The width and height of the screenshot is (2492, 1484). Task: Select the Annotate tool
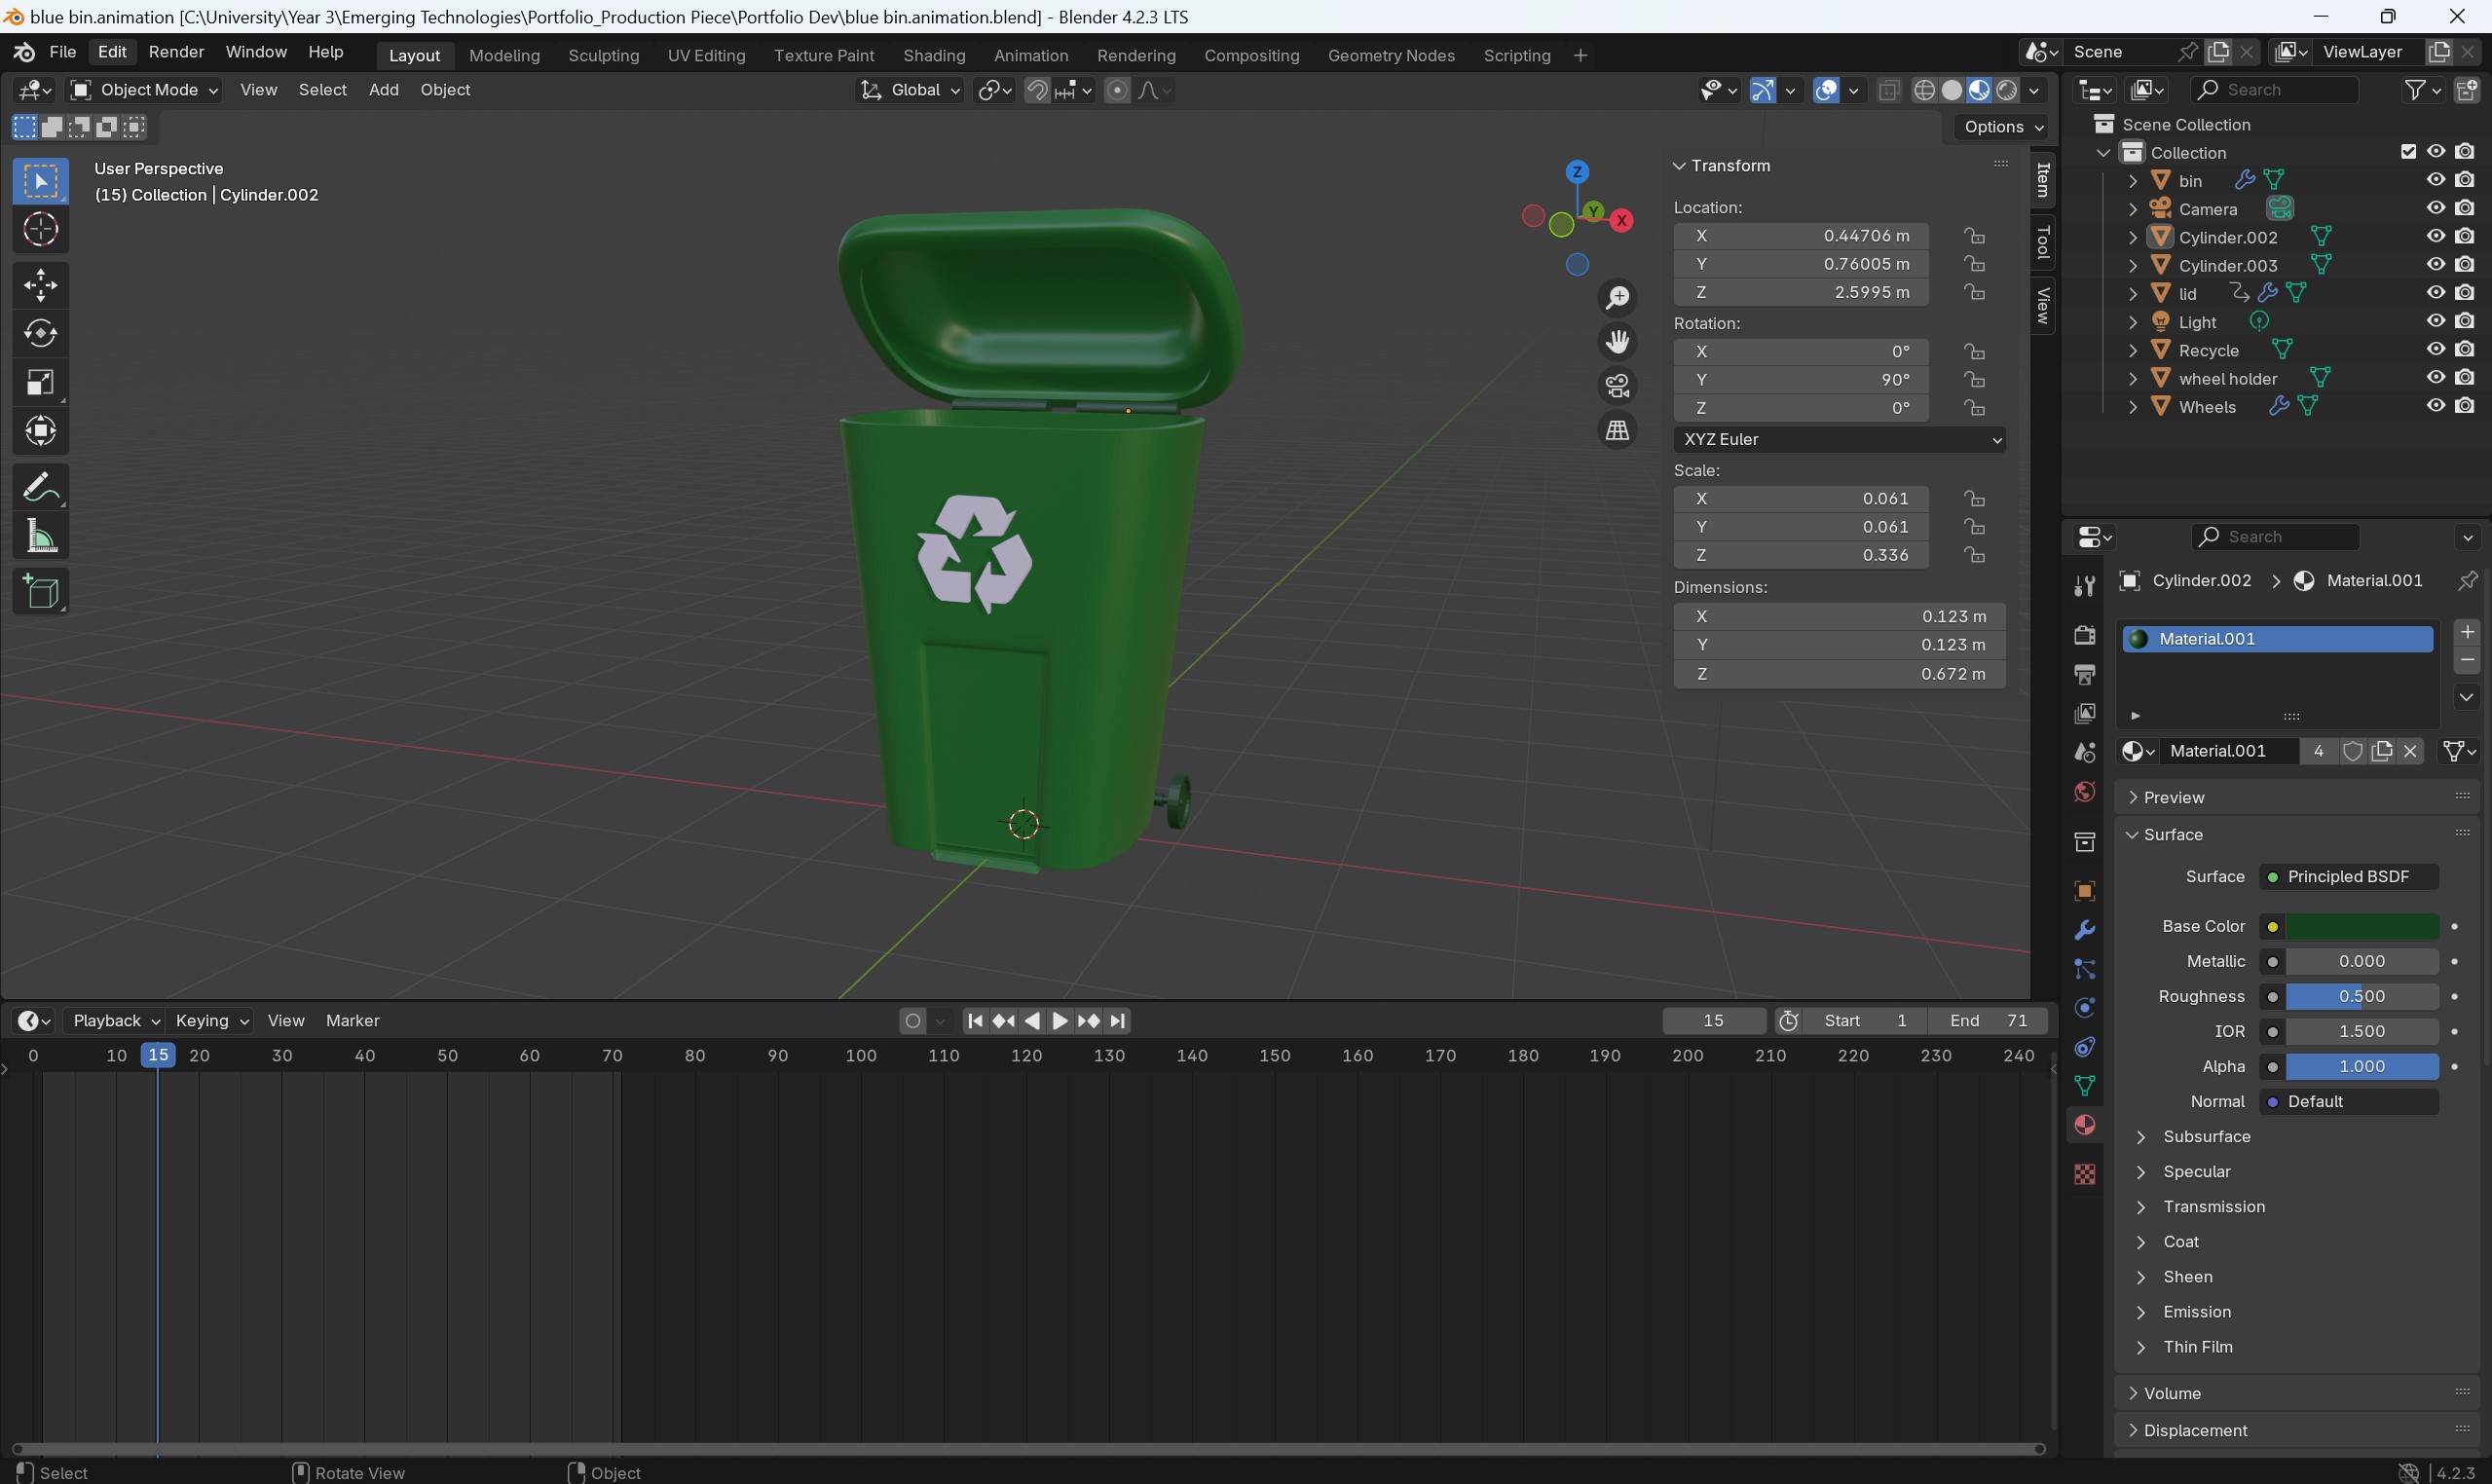(40, 488)
